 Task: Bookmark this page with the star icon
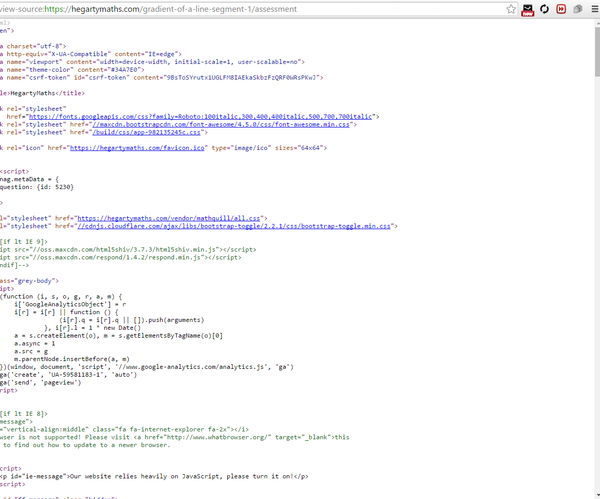[x=511, y=9]
